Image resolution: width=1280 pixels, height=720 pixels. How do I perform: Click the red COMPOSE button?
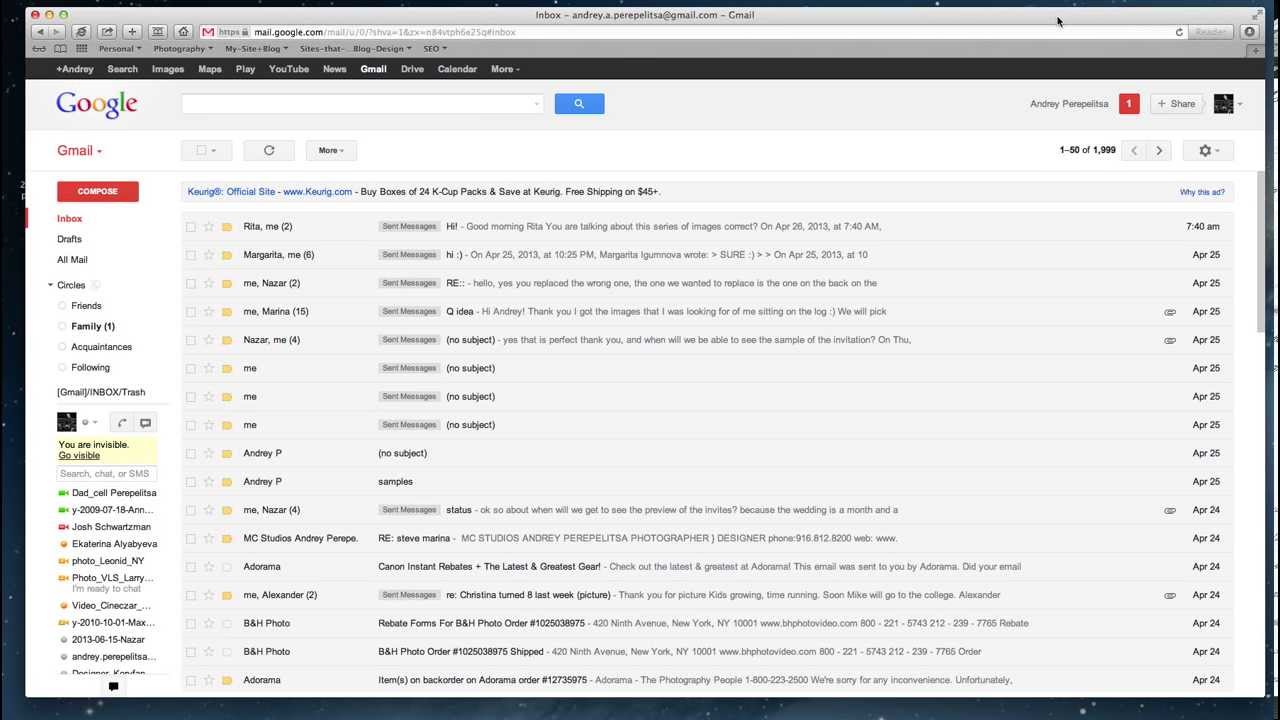coord(98,191)
